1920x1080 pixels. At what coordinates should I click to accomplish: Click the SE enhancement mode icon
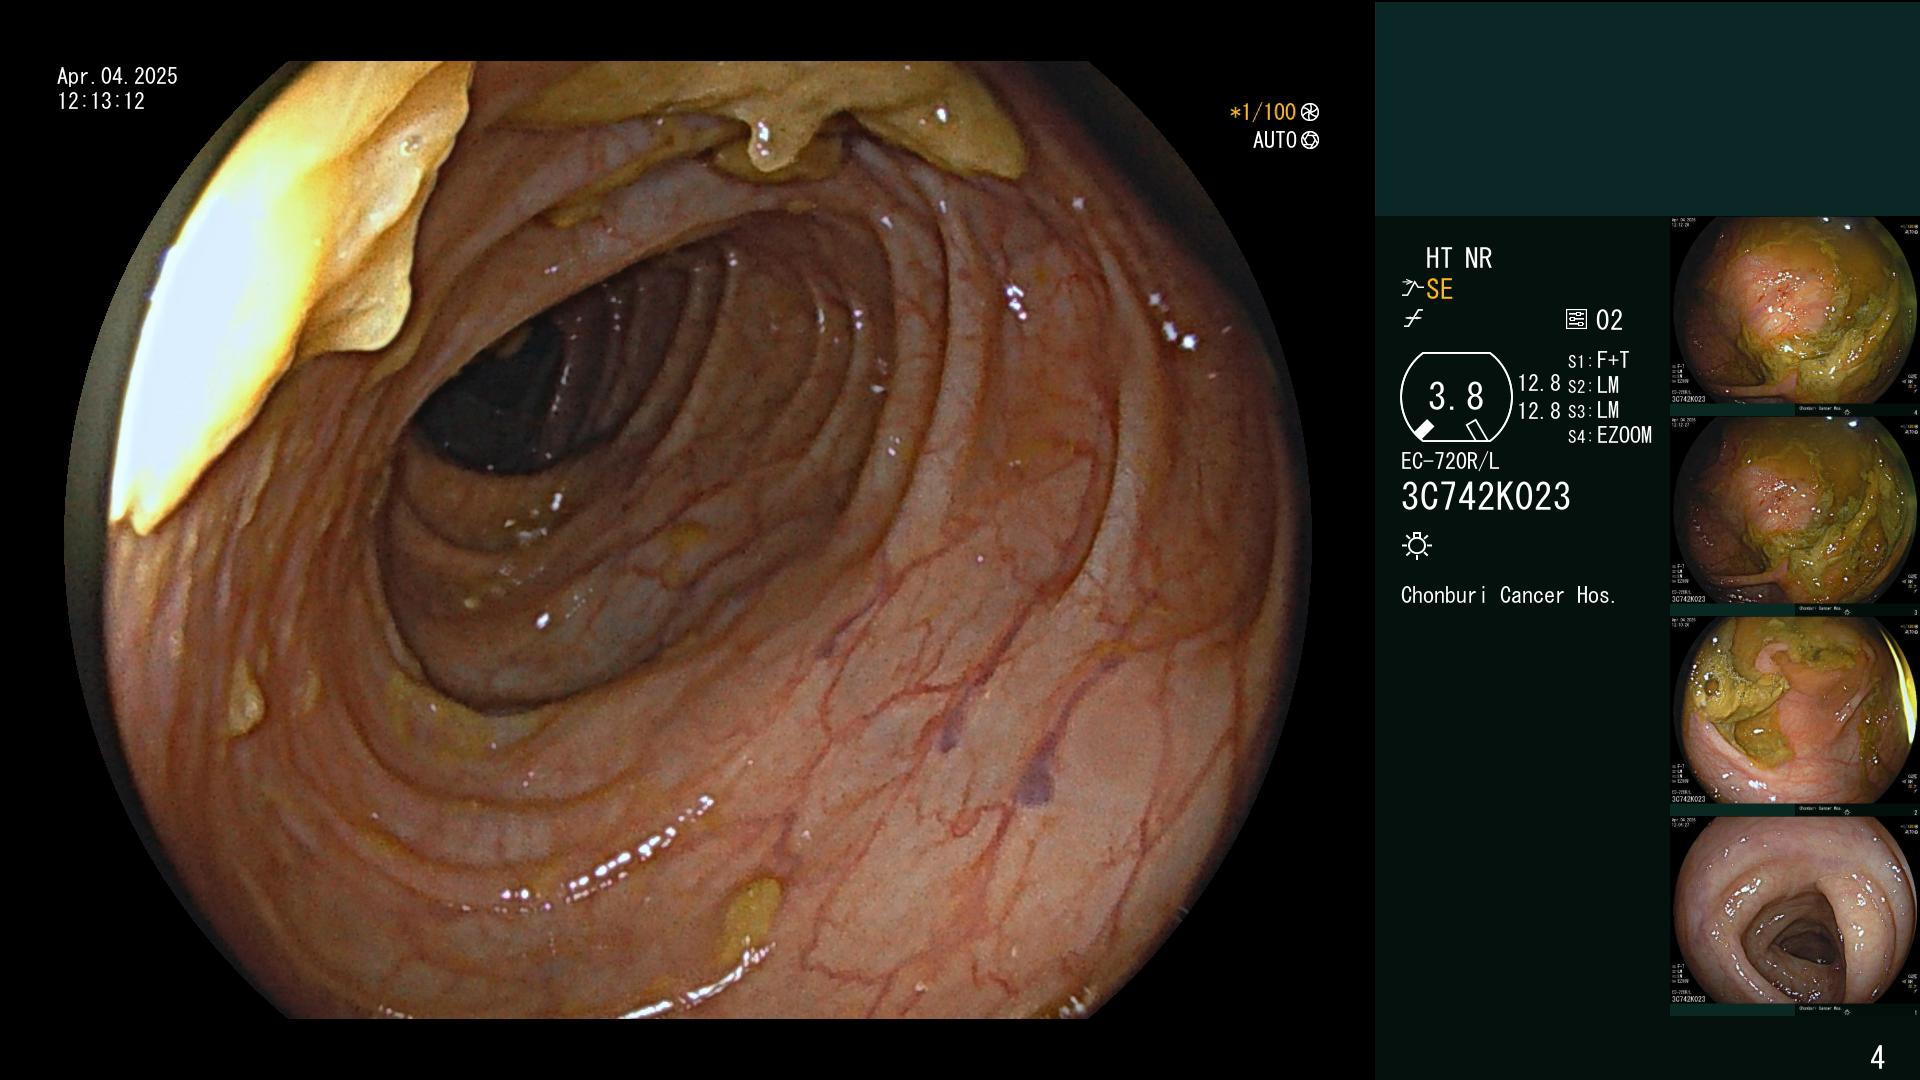click(1412, 289)
